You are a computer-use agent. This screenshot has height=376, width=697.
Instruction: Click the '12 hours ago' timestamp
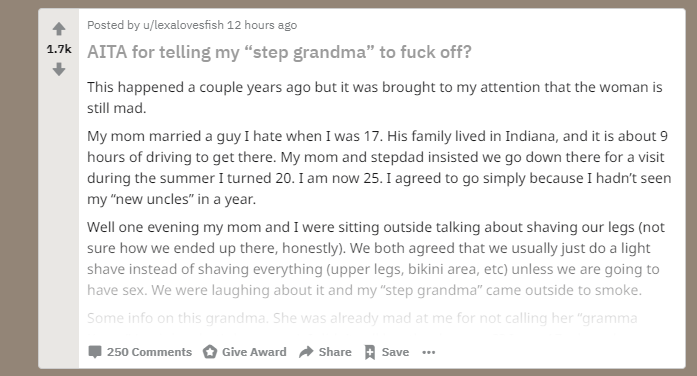click(x=262, y=25)
